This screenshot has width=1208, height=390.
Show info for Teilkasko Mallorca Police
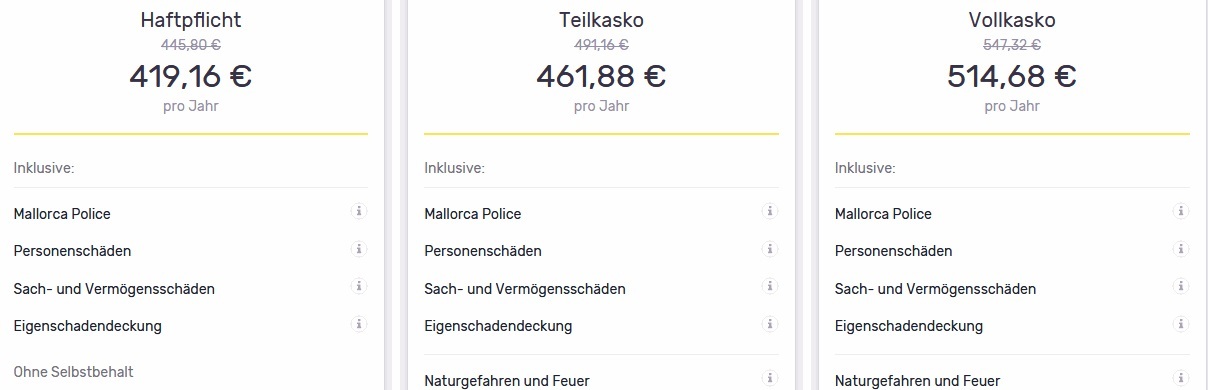(x=769, y=211)
